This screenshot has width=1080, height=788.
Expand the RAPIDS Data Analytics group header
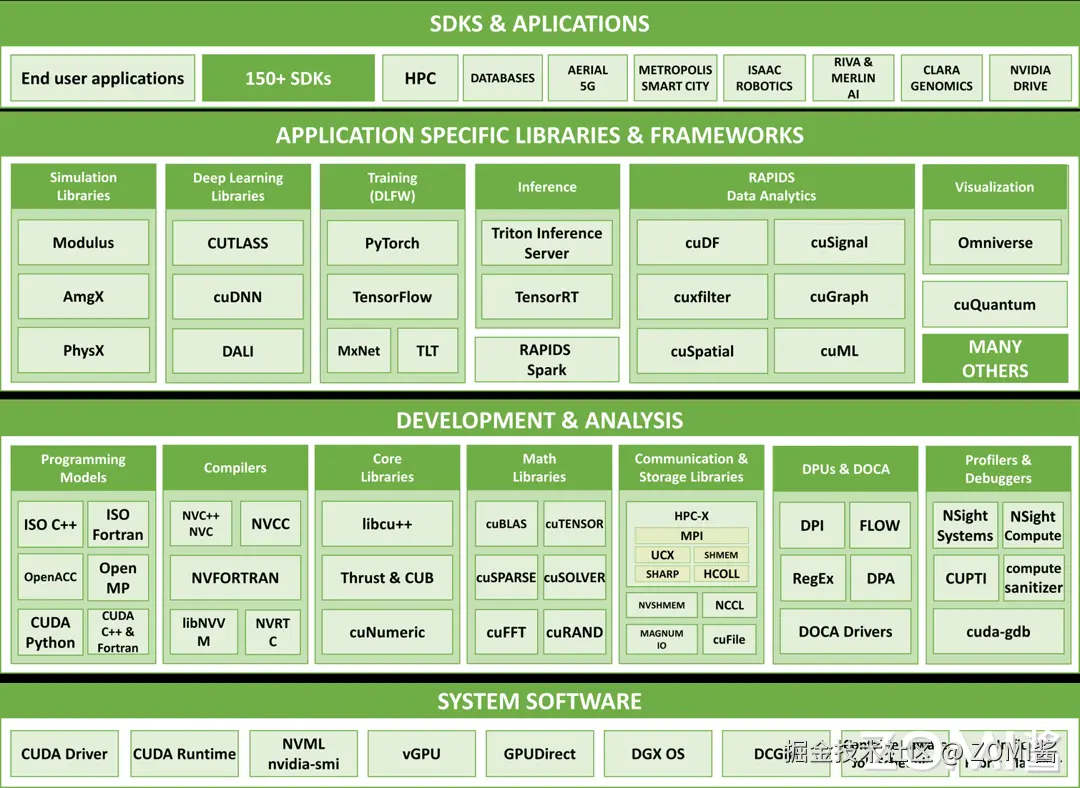(x=770, y=186)
